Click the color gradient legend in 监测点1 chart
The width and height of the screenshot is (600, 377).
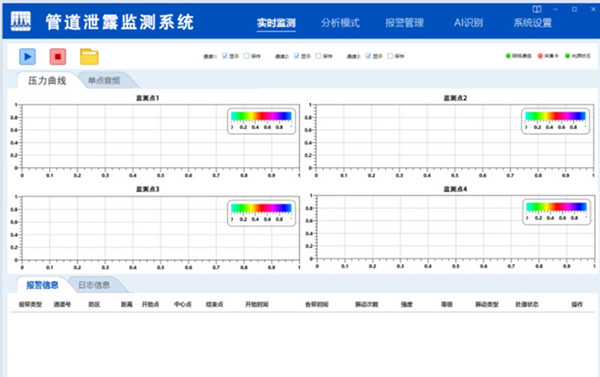(x=261, y=116)
